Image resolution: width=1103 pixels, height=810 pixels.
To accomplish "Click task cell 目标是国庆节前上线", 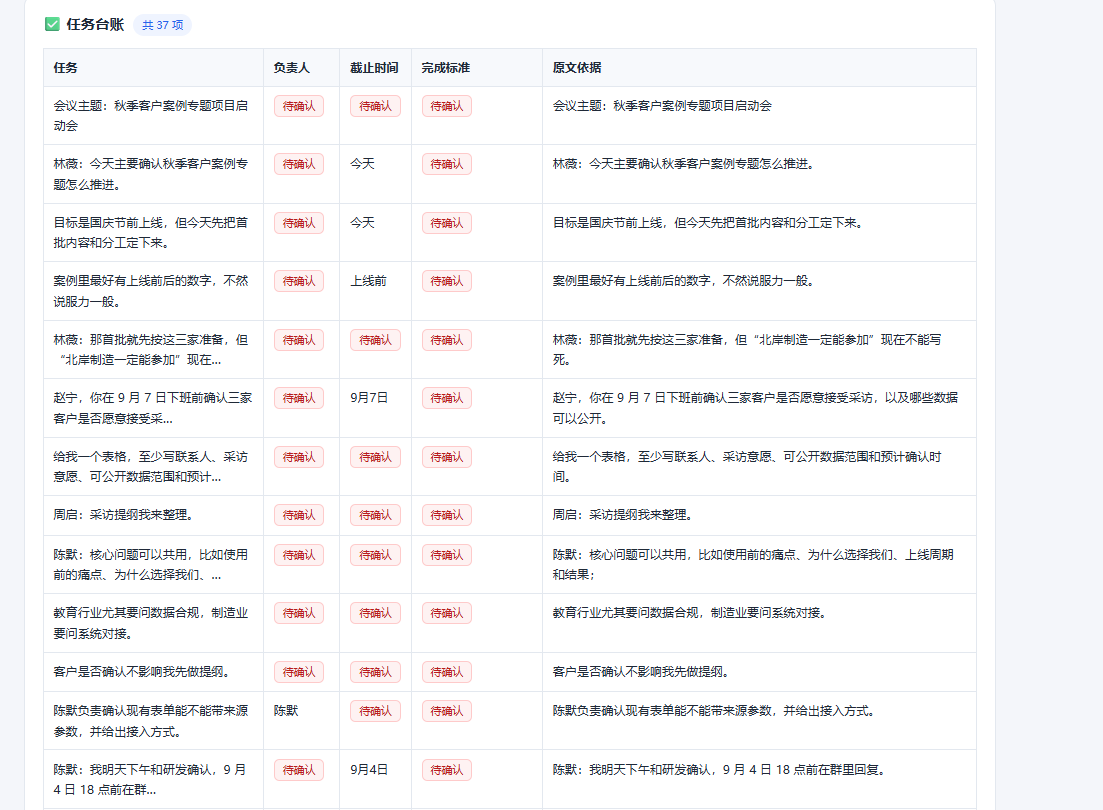I will [151, 232].
